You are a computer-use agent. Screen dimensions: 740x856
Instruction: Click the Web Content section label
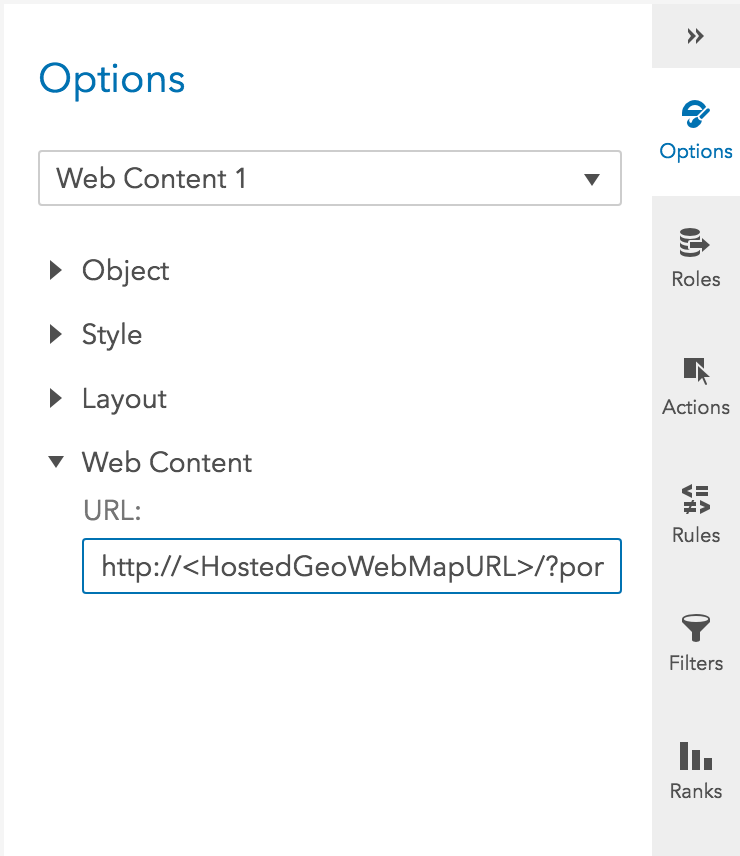coord(166,463)
